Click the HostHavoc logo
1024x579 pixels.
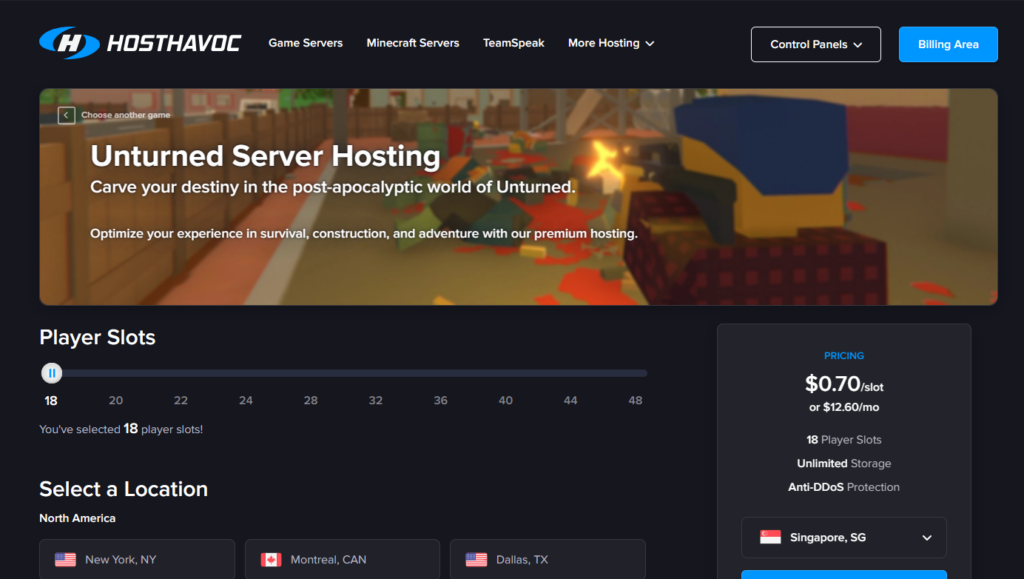(x=140, y=43)
